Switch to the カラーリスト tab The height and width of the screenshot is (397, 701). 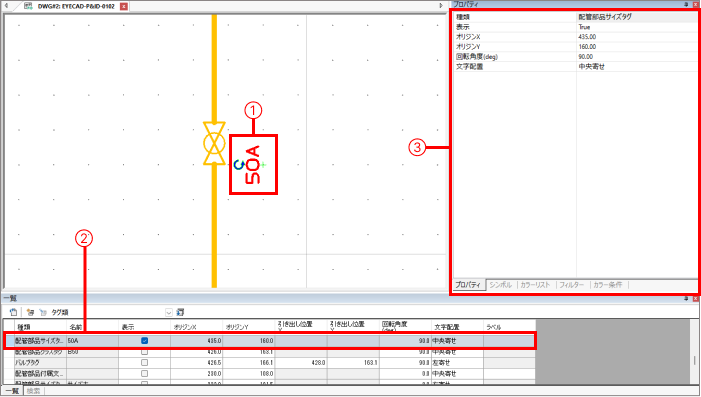click(535, 285)
